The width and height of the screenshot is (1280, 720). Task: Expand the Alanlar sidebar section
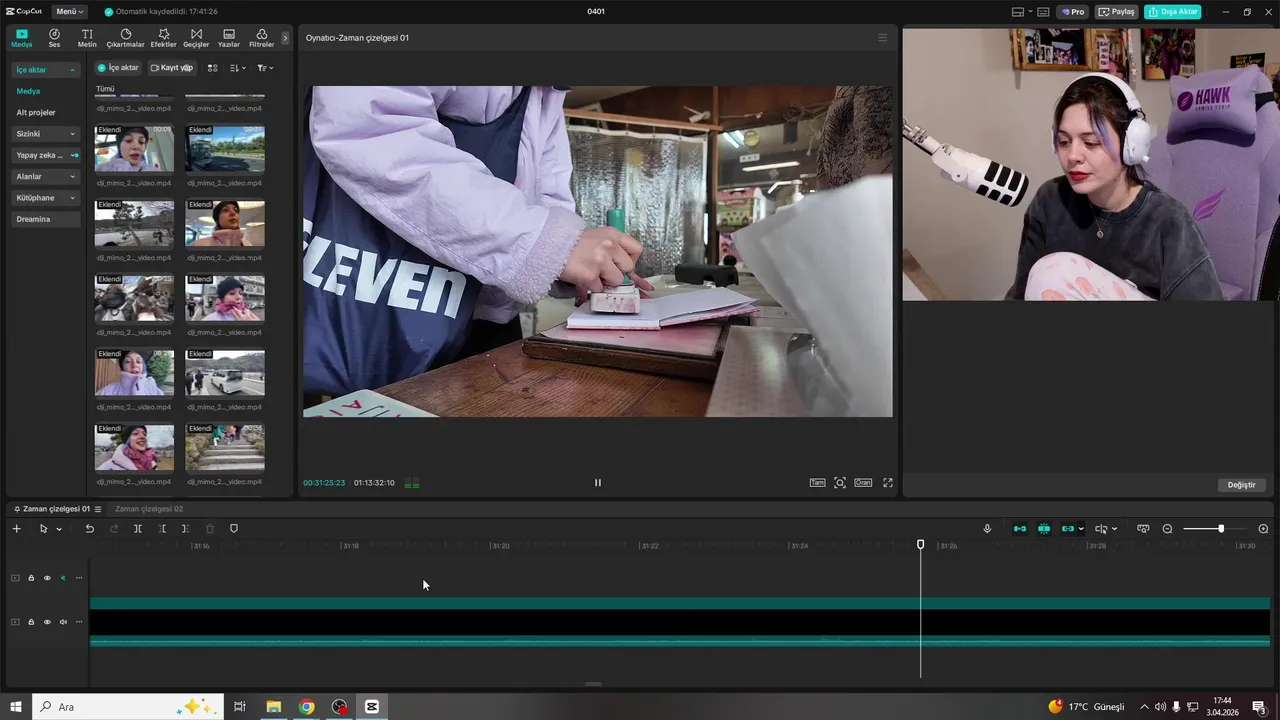[x=72, y=177]
